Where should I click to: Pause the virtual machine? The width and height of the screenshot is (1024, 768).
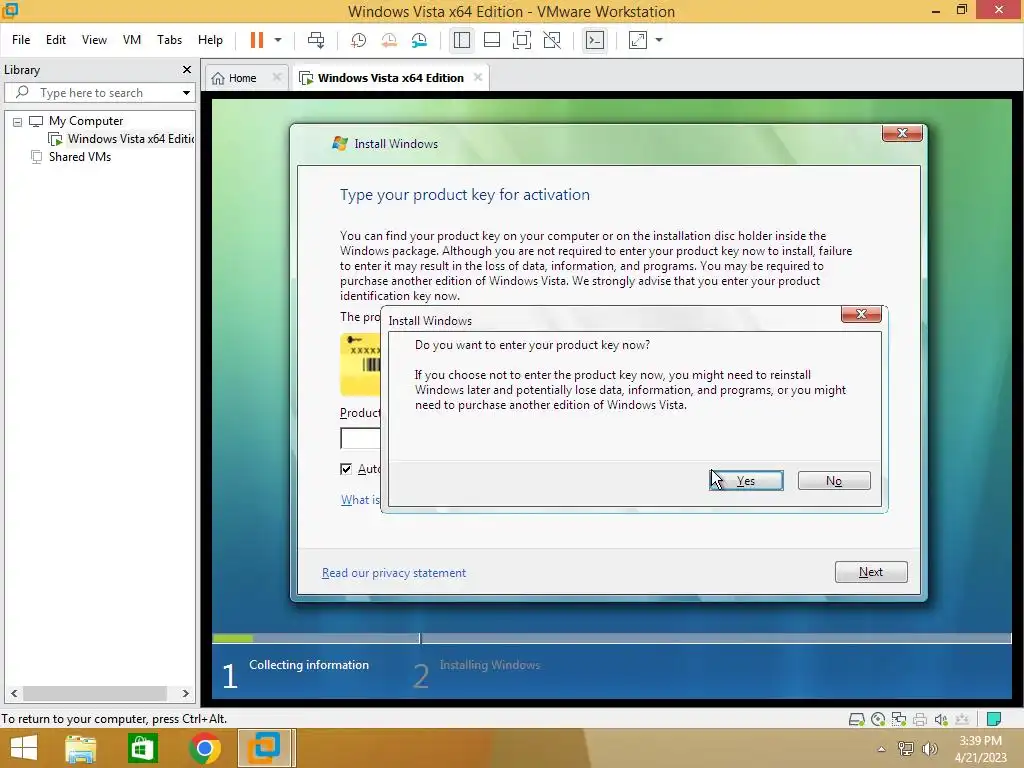(257, 40)
